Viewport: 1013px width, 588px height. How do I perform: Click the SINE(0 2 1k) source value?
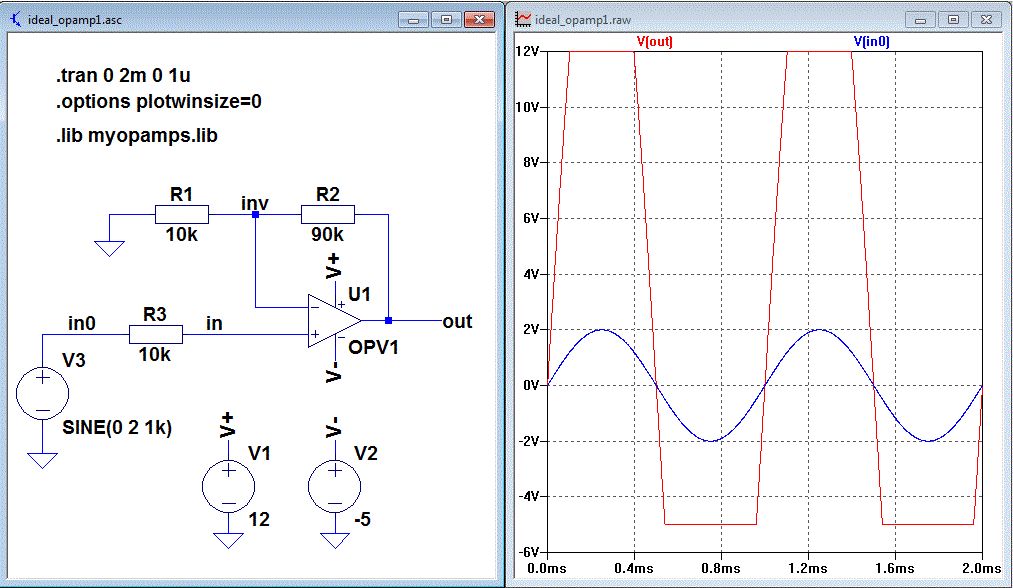(x=117, y=427)
